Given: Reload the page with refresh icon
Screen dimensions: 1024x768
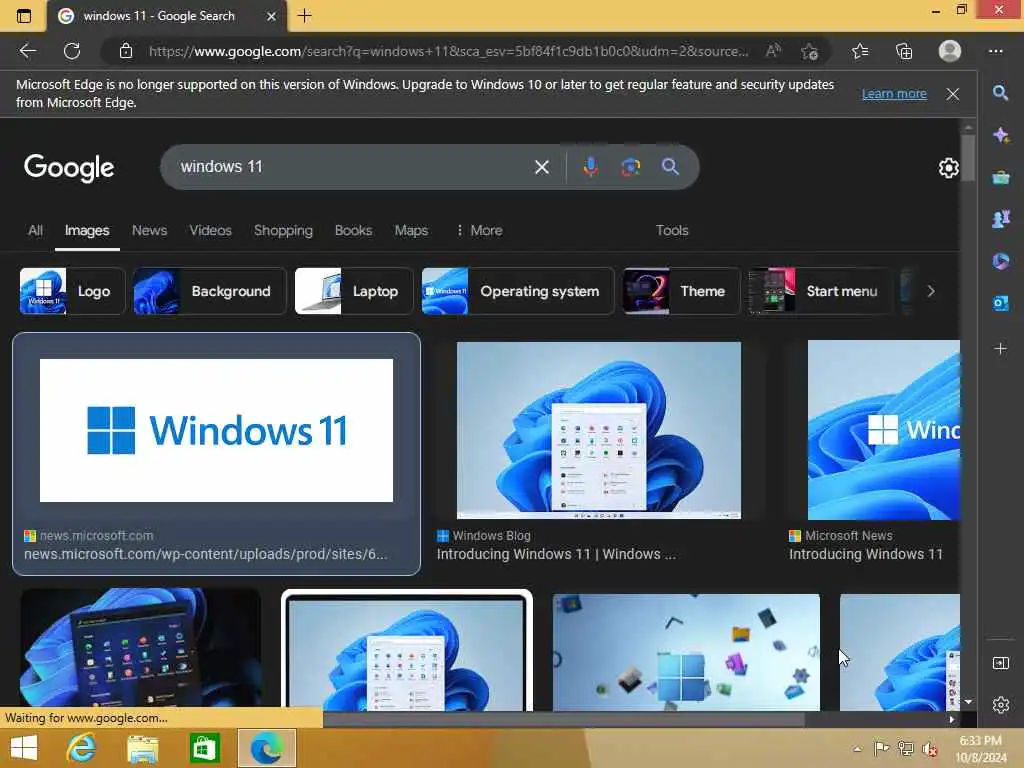Looking at the screenshot, I should (72, 51).
